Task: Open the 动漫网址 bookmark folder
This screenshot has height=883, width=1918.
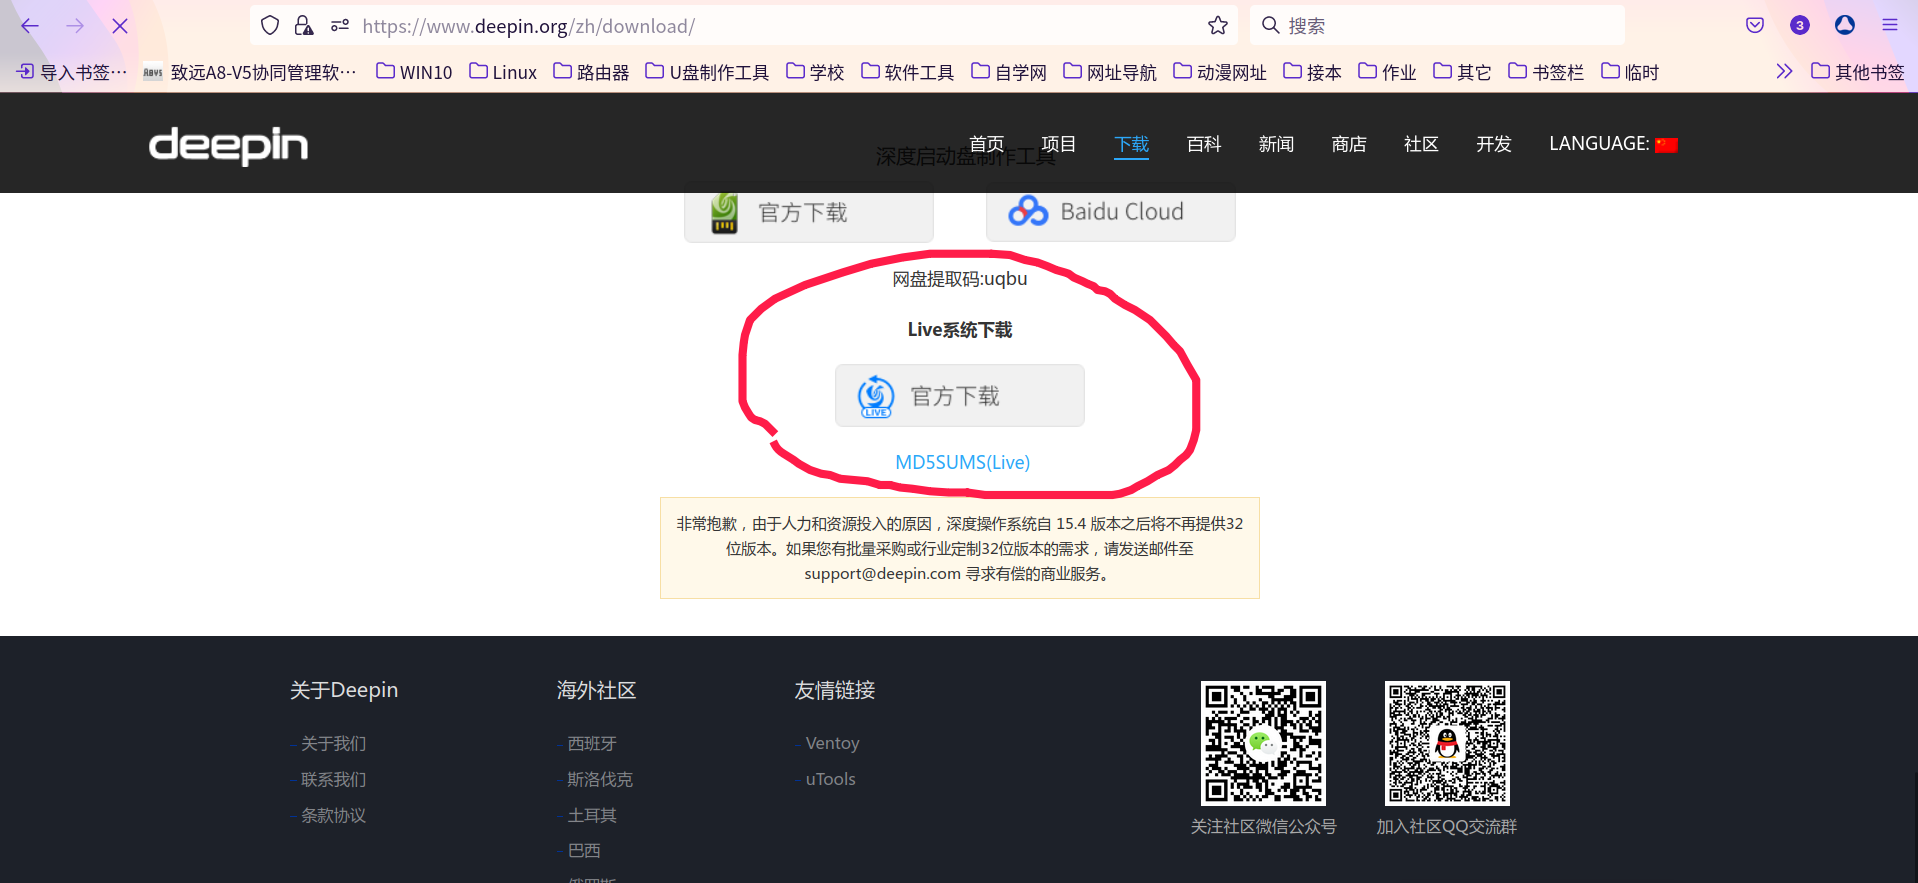Action: pos(1220,72)
